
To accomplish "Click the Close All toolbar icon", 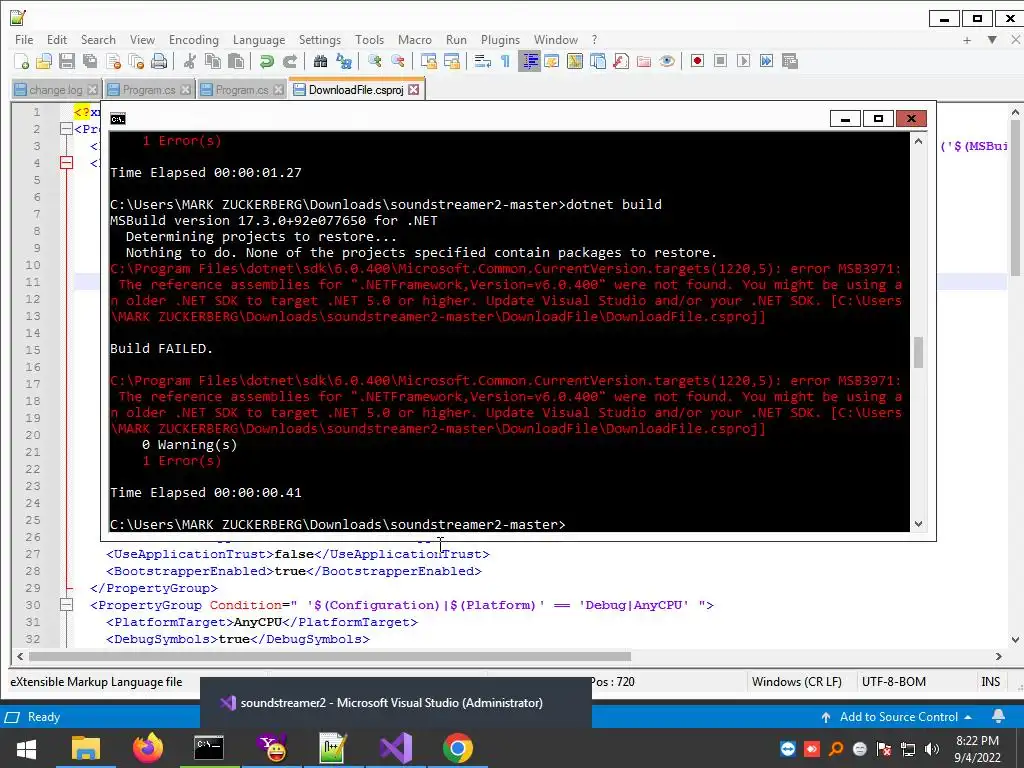I will coord(136,61).
